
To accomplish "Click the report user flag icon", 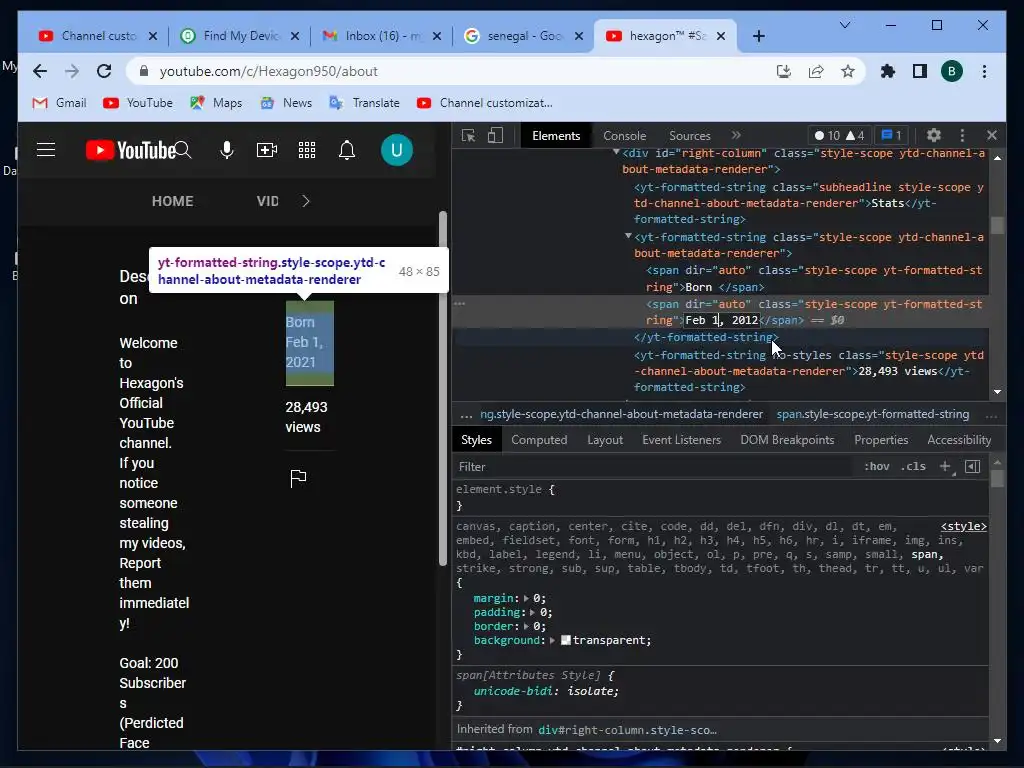I will (298, 478).
